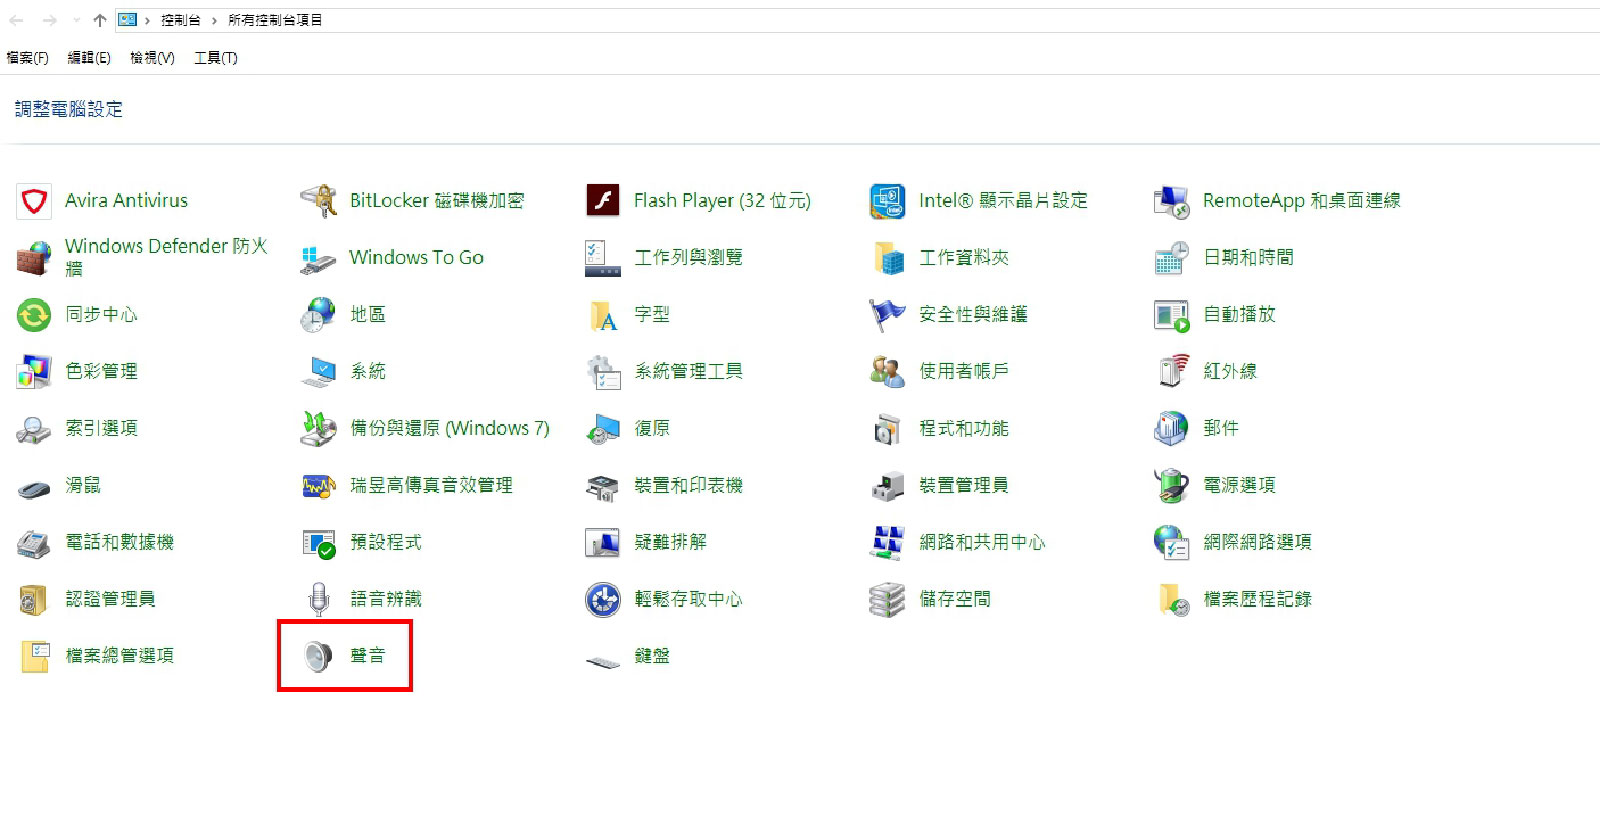Click the 儲存空間 drives icon
The image size is (1600, 829).
(887, 600)
